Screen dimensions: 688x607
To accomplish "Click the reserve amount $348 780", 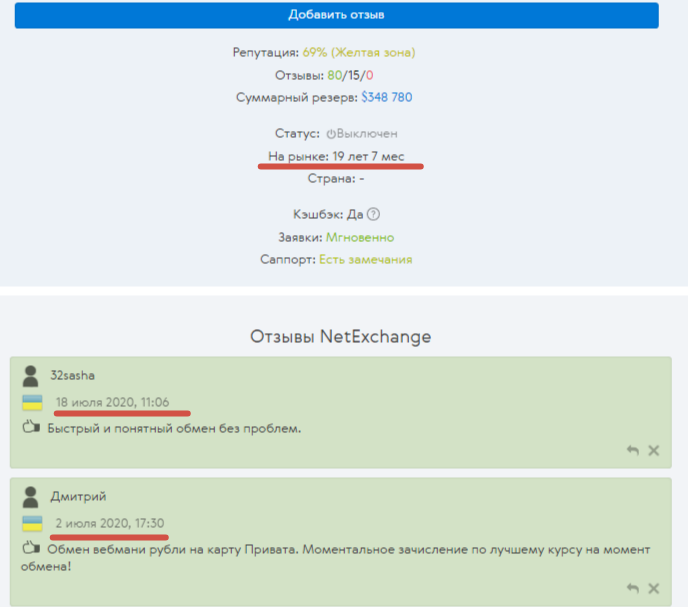I will [387, 97].
